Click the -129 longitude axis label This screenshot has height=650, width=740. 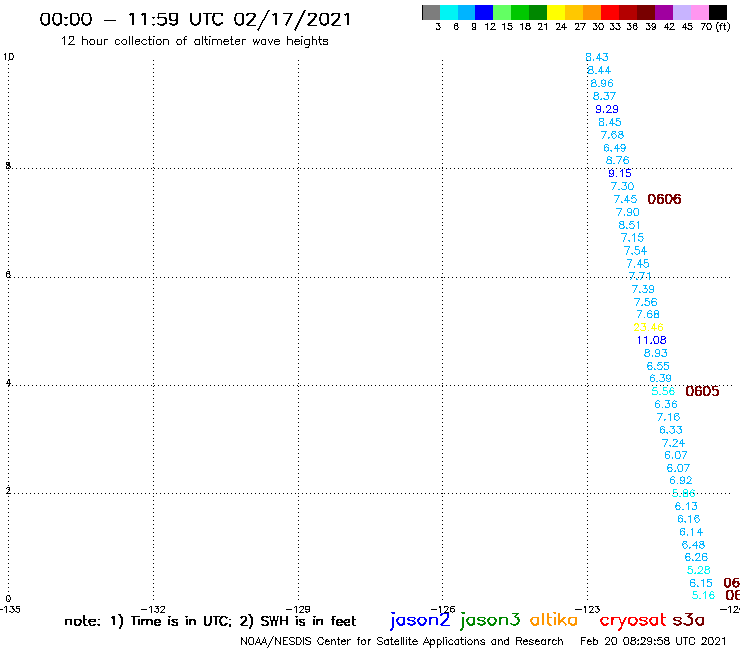(x=298, y=609)
